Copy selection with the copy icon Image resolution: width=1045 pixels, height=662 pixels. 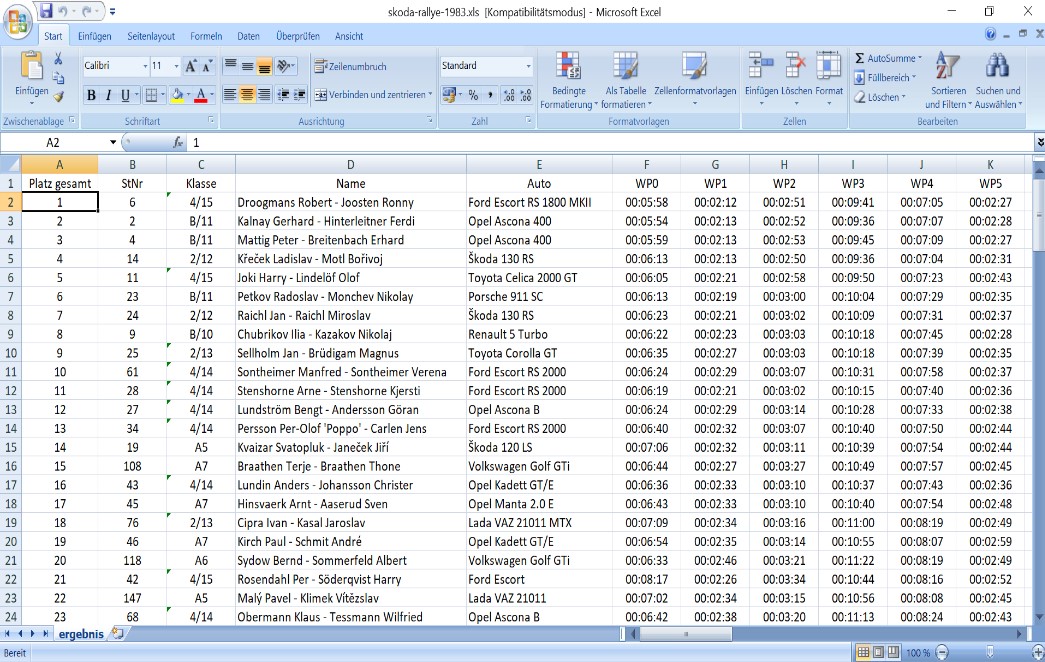coord(58,78)
